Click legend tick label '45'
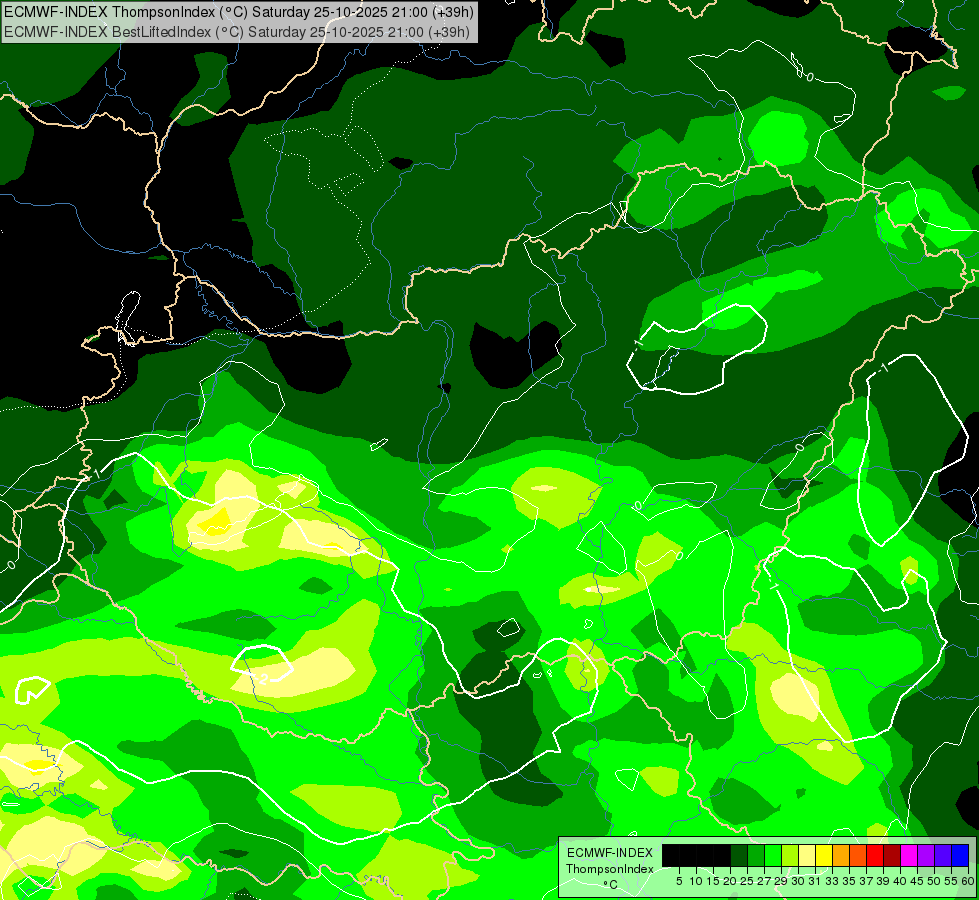 point(918,881)
